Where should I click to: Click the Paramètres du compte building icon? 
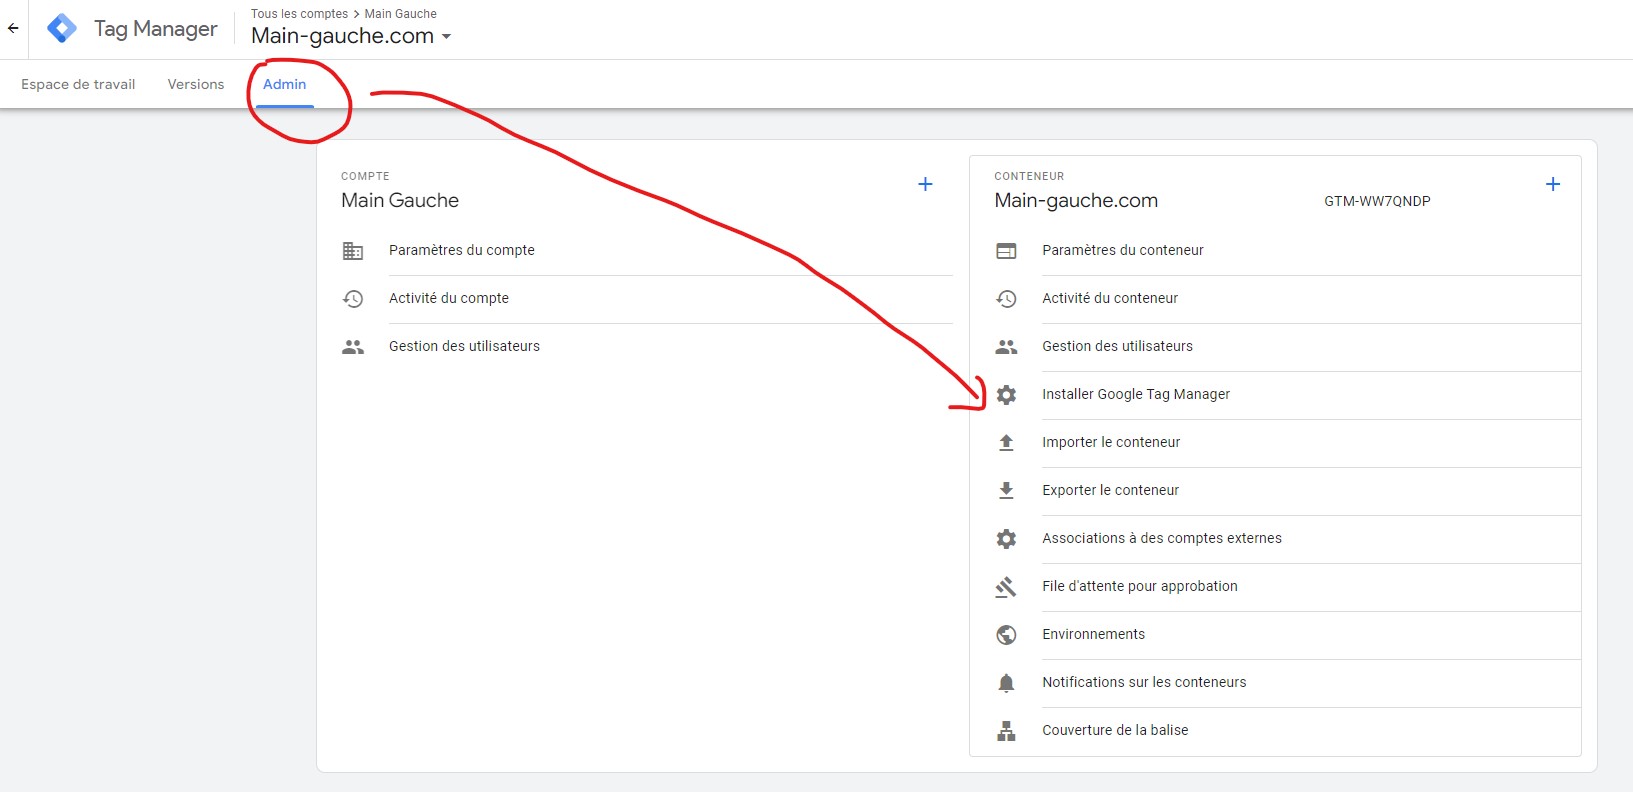click(353, 251)
